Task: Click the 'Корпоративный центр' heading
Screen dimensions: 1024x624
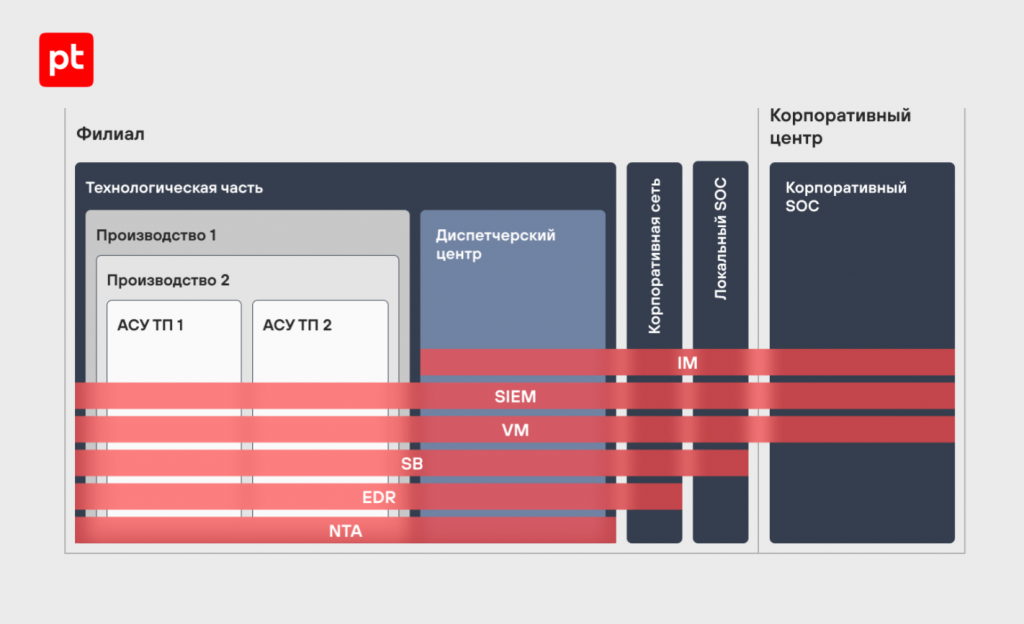Action: pos(840,127)
